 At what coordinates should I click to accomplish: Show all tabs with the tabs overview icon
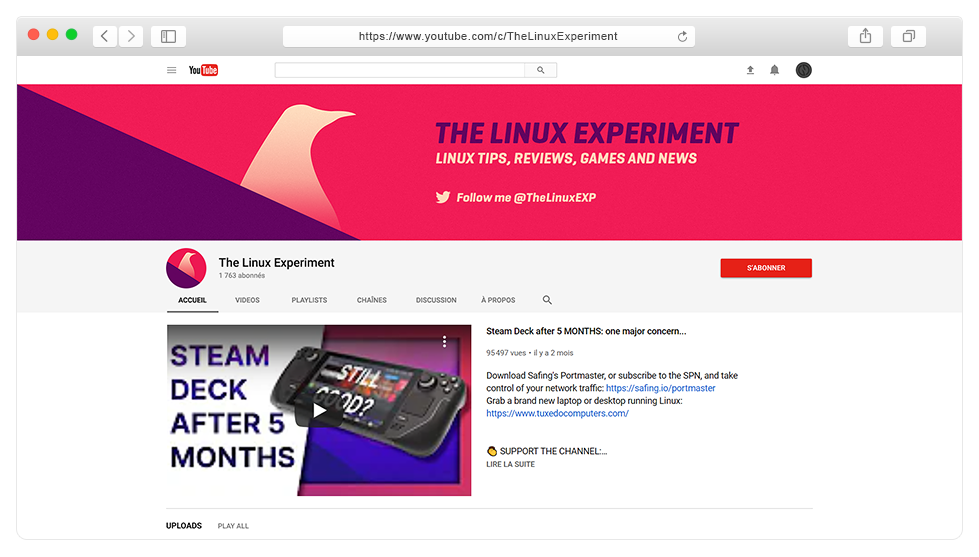tap(908, 36)
